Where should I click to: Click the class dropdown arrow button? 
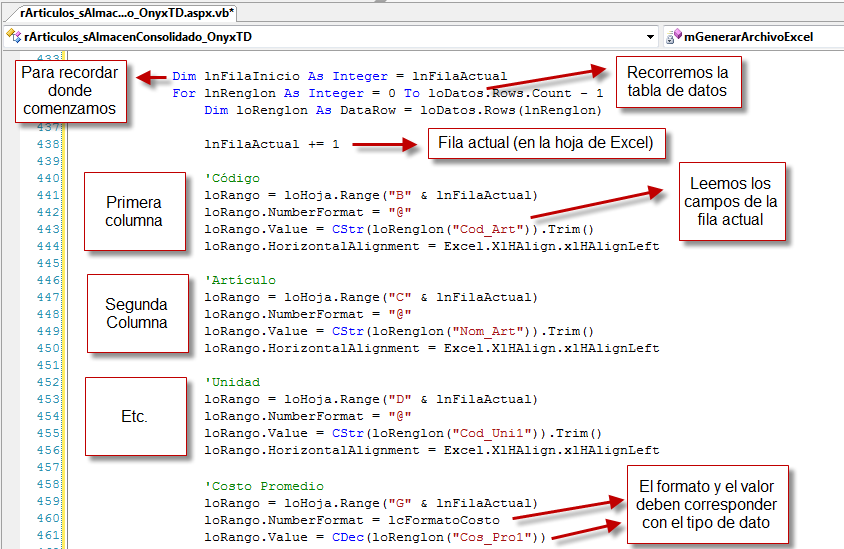coord(650,37)
